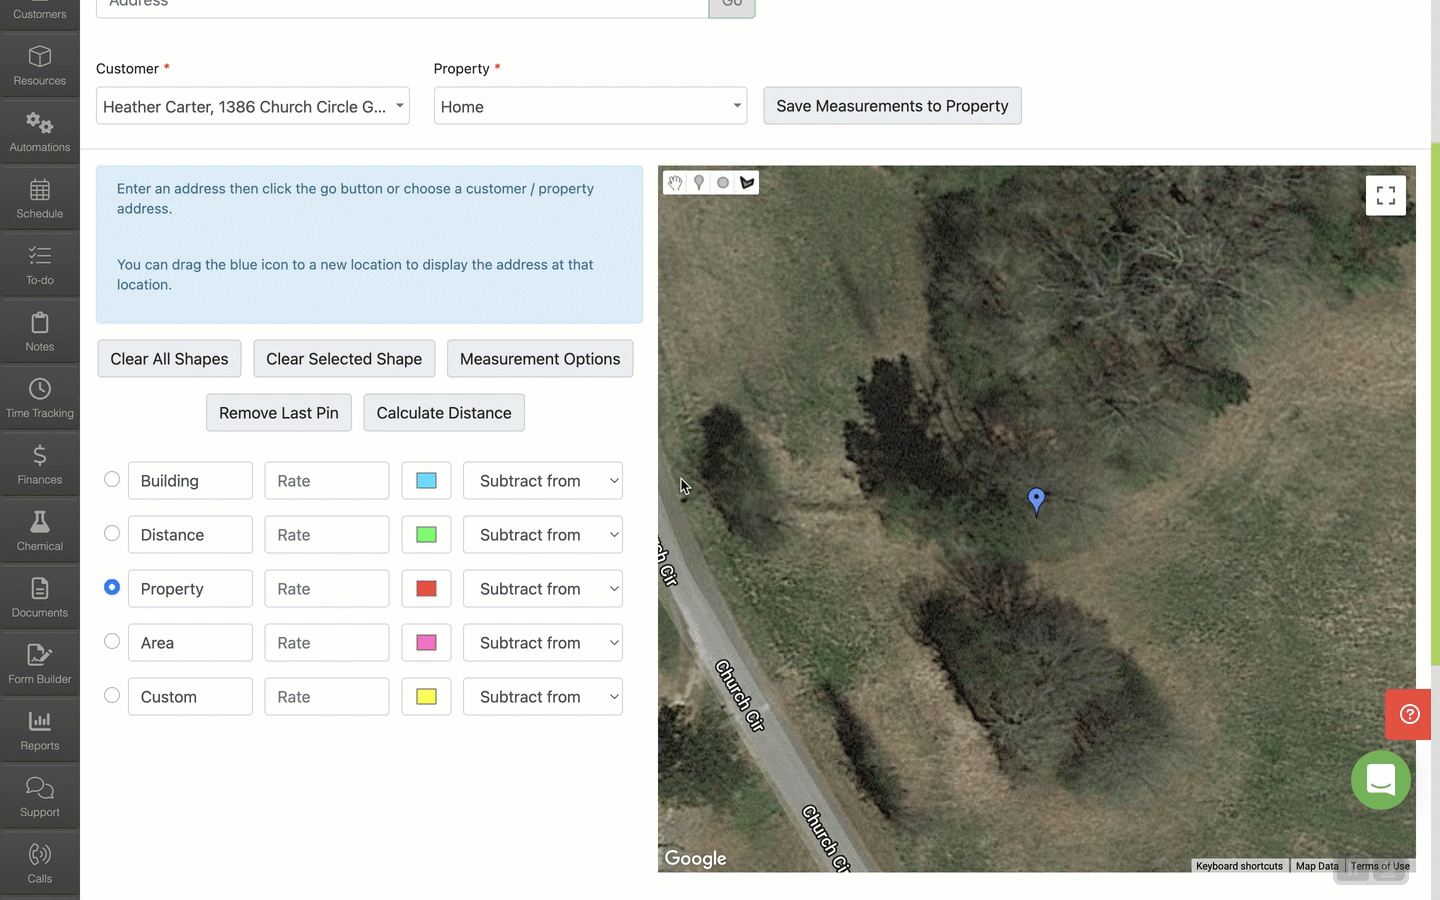
Task: Select the map marker drawing tool
Action: [699, 183]
